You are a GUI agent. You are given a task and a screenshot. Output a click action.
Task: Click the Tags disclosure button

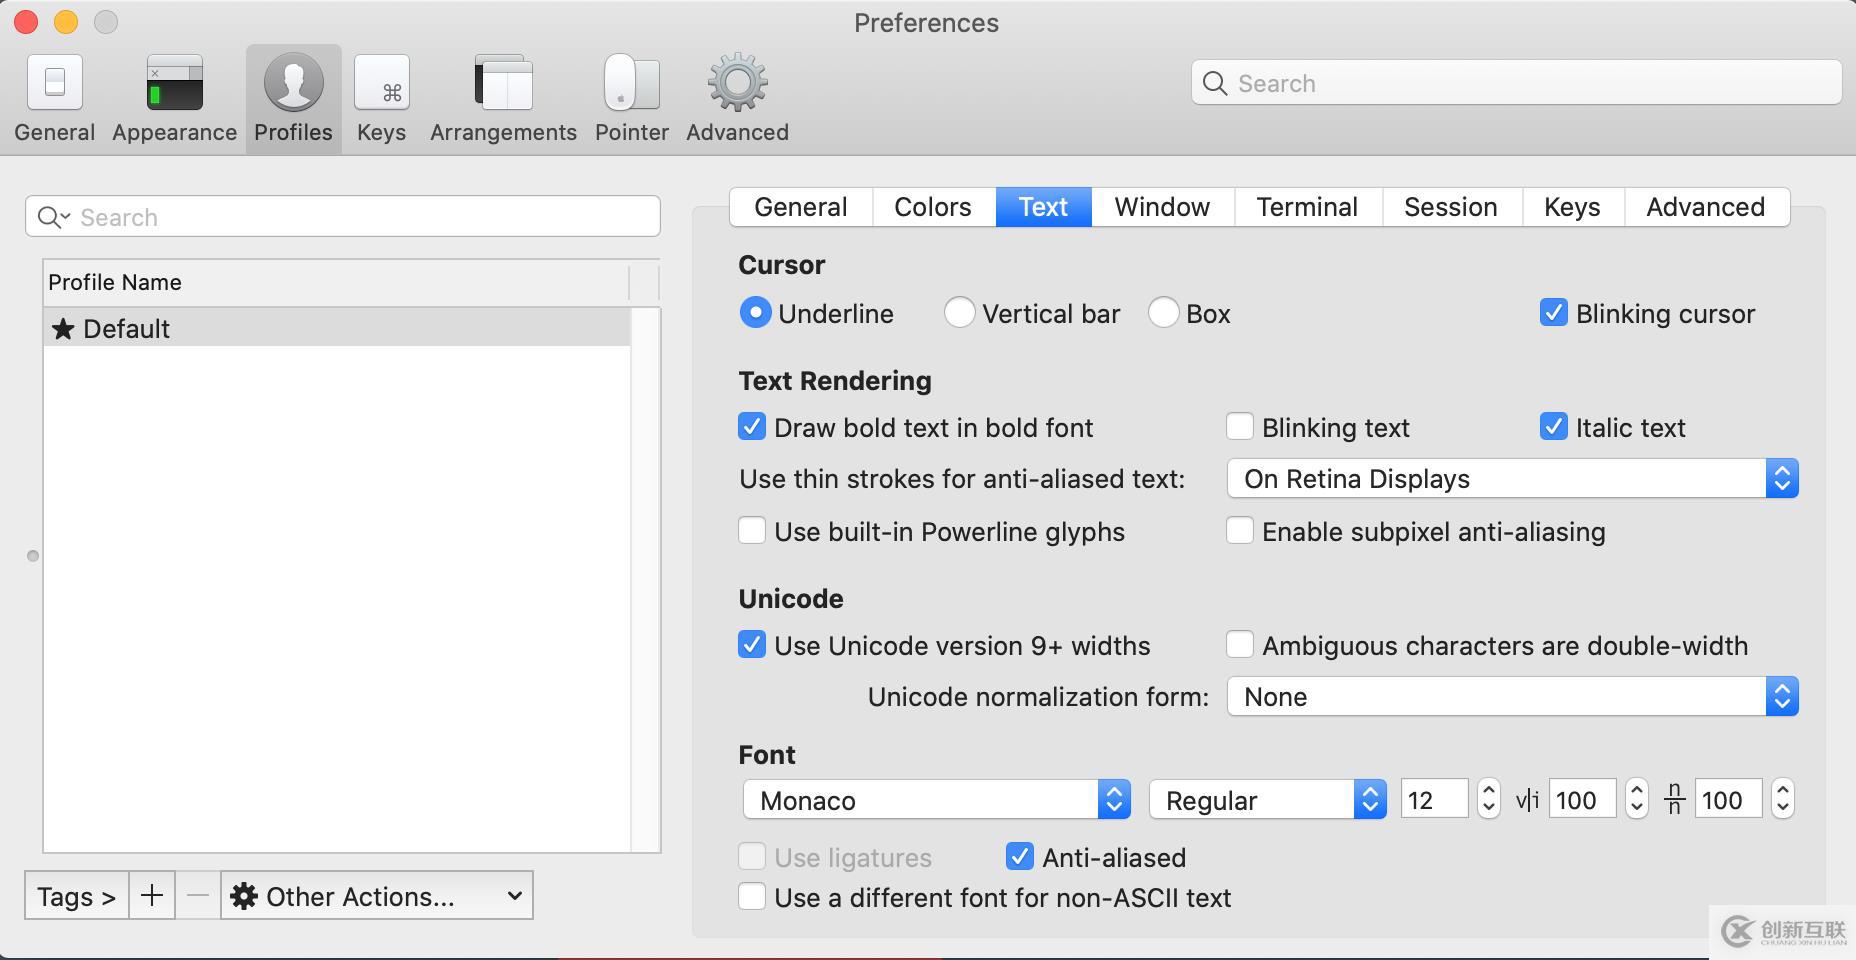(75, 895)
